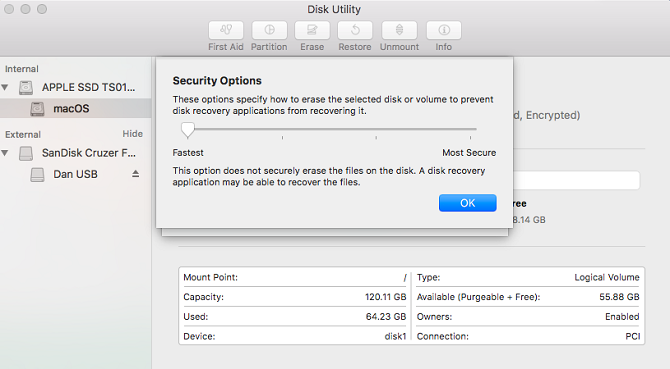Click the Connection value PCI
Screen dimensions: 670x369
point(633,336)
